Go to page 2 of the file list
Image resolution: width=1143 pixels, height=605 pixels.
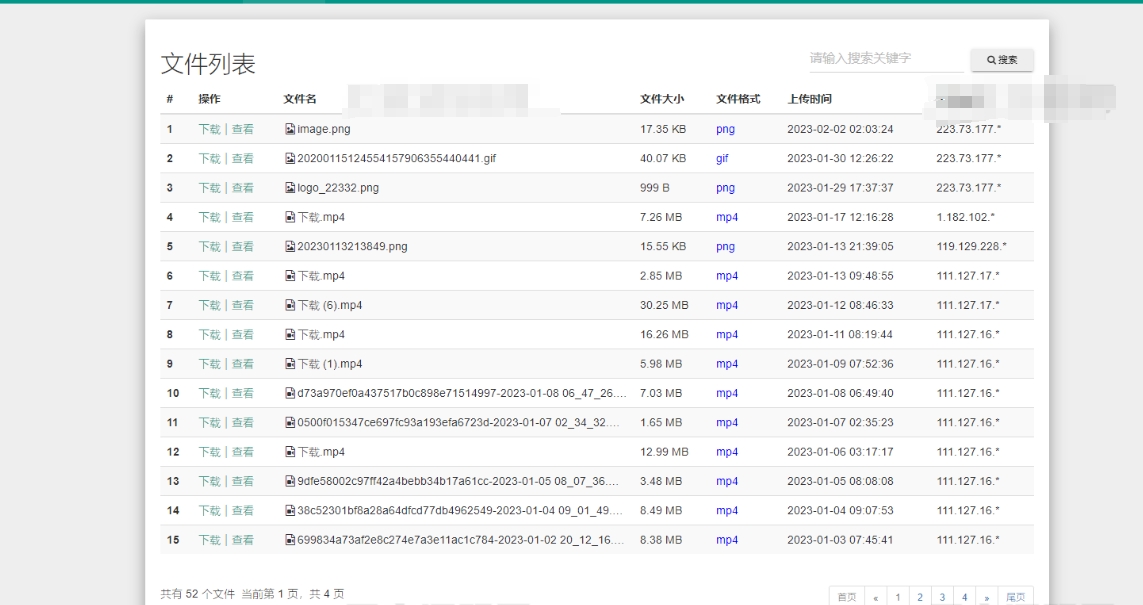click(920, 597)
